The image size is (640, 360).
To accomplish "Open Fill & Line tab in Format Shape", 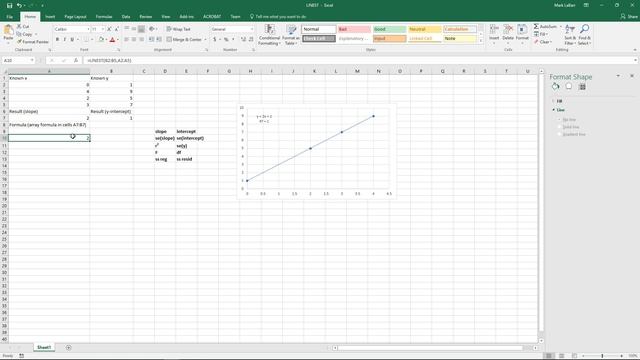I will click(x=555, y=87).
